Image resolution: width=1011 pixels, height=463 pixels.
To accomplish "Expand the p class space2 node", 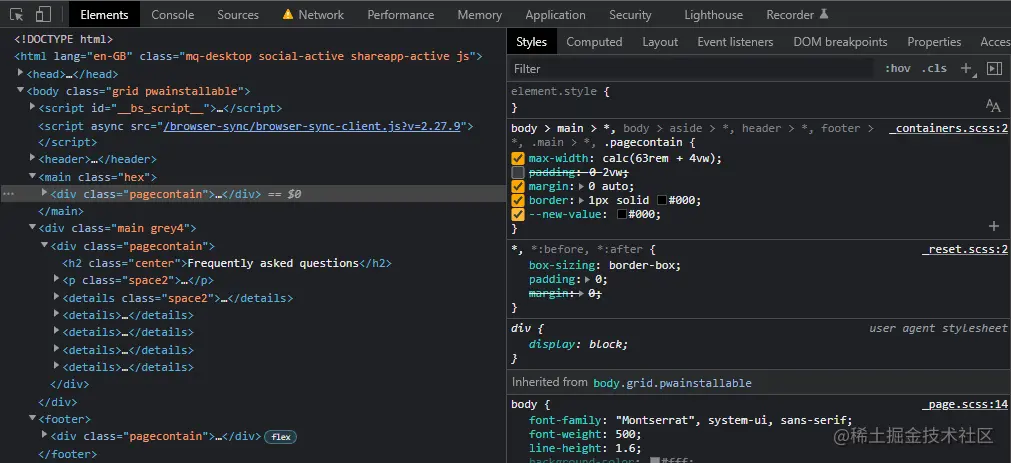I will coord(57,279).
